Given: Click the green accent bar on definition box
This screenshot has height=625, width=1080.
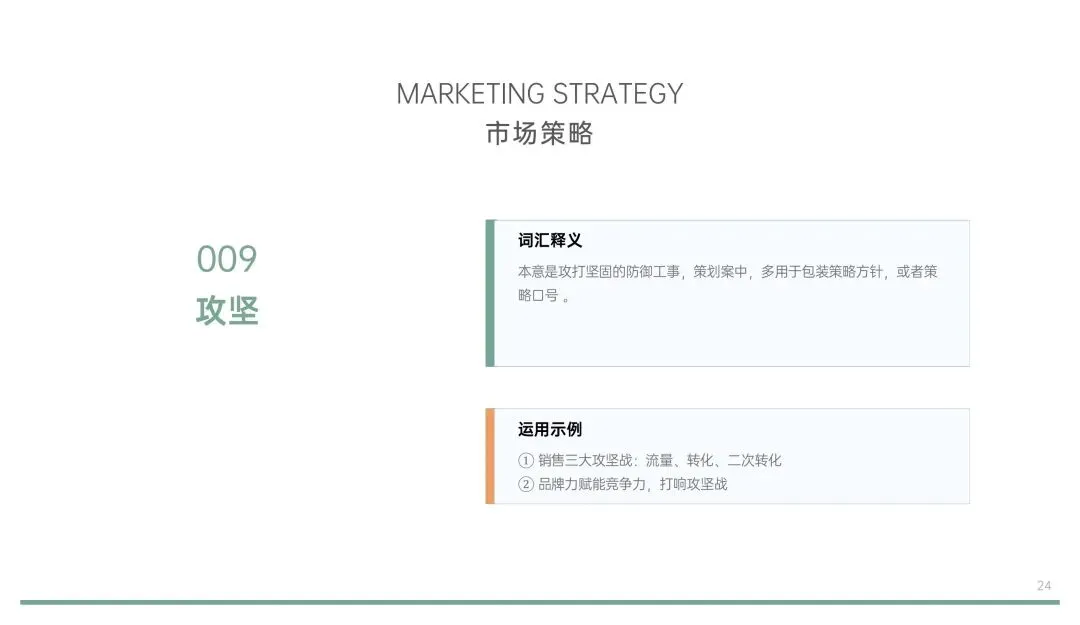Looking at the screenshot, I should (x=490, y=294).
